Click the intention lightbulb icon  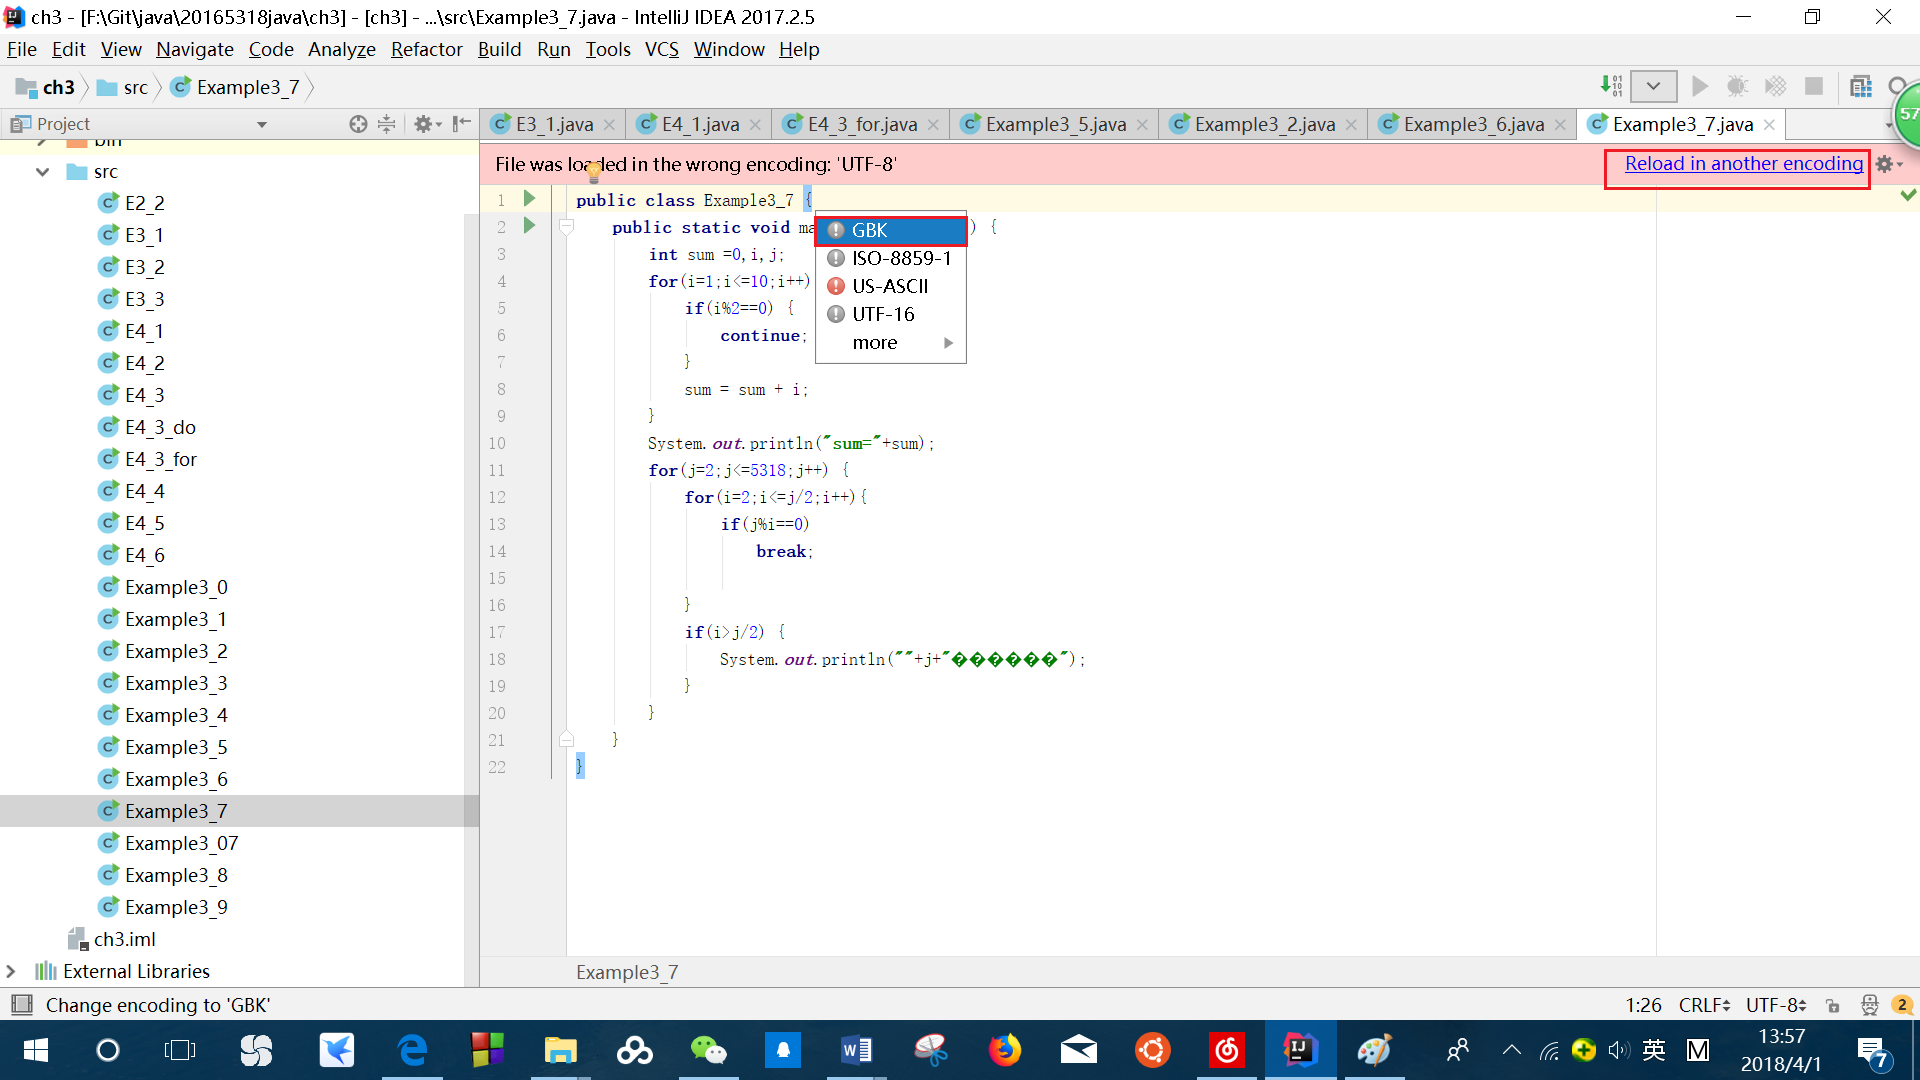coord(594,172)
